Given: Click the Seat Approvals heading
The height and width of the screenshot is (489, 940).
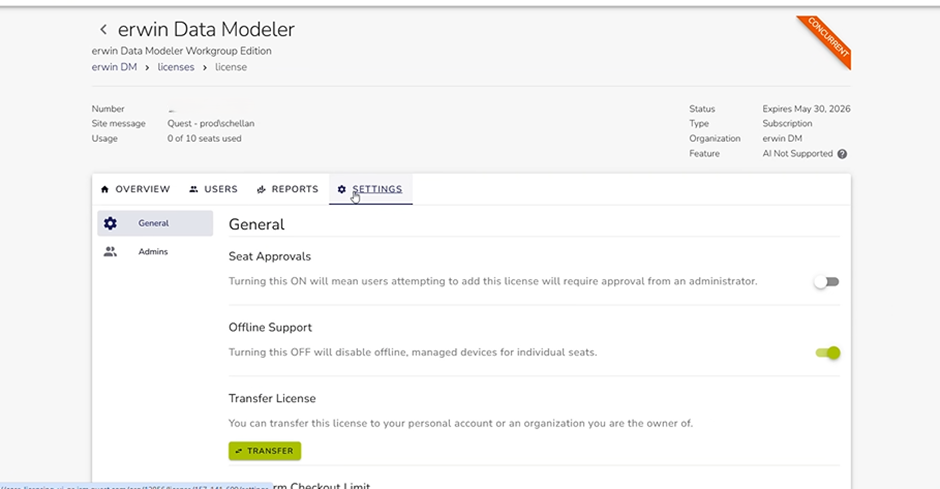Looking at the screenshot, I should [270, 256].
